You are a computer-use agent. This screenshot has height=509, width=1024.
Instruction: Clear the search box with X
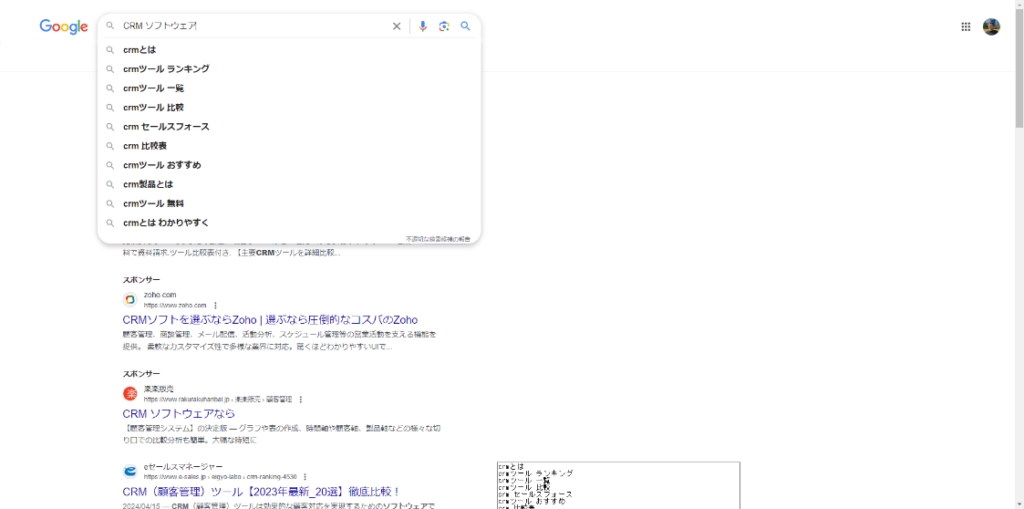(x=396, y=26)
